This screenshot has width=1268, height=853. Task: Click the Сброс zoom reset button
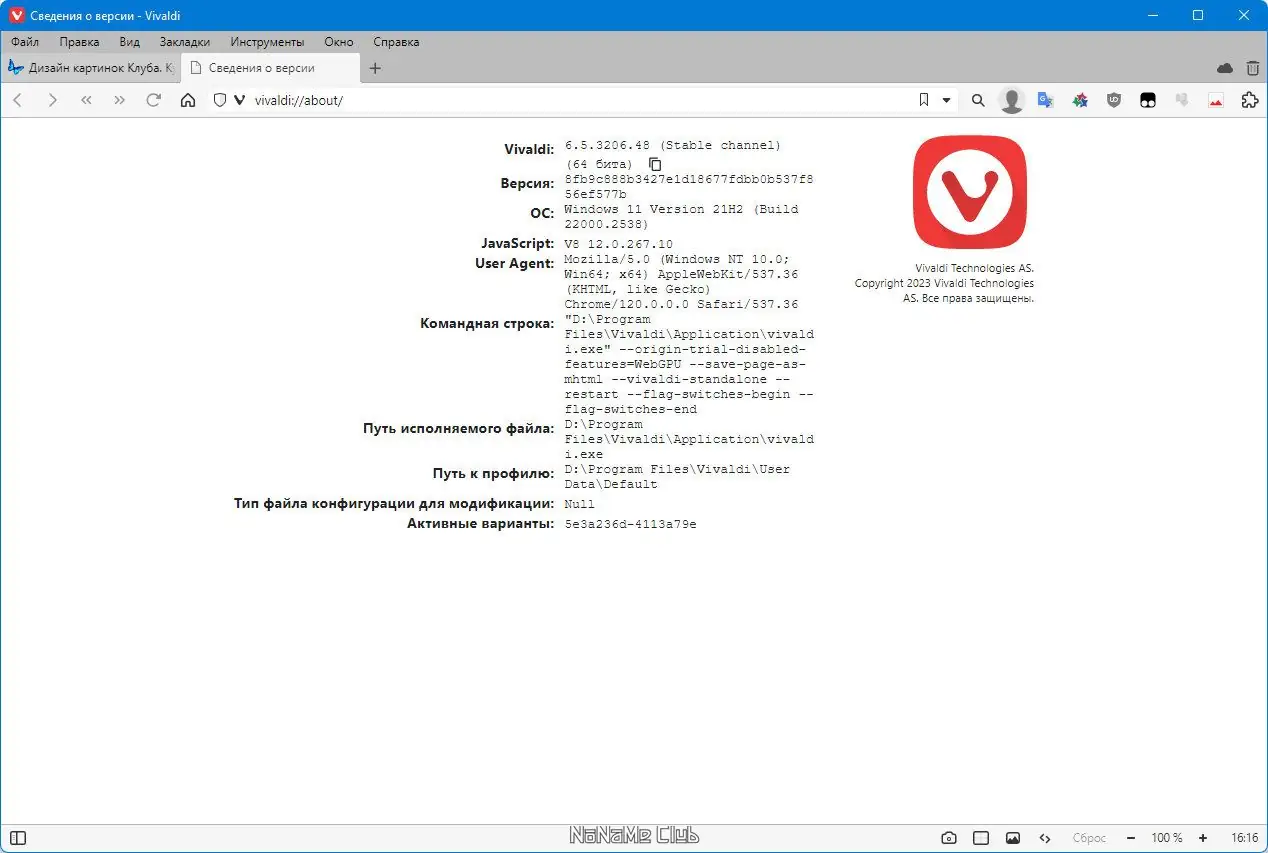(1089, 838)
